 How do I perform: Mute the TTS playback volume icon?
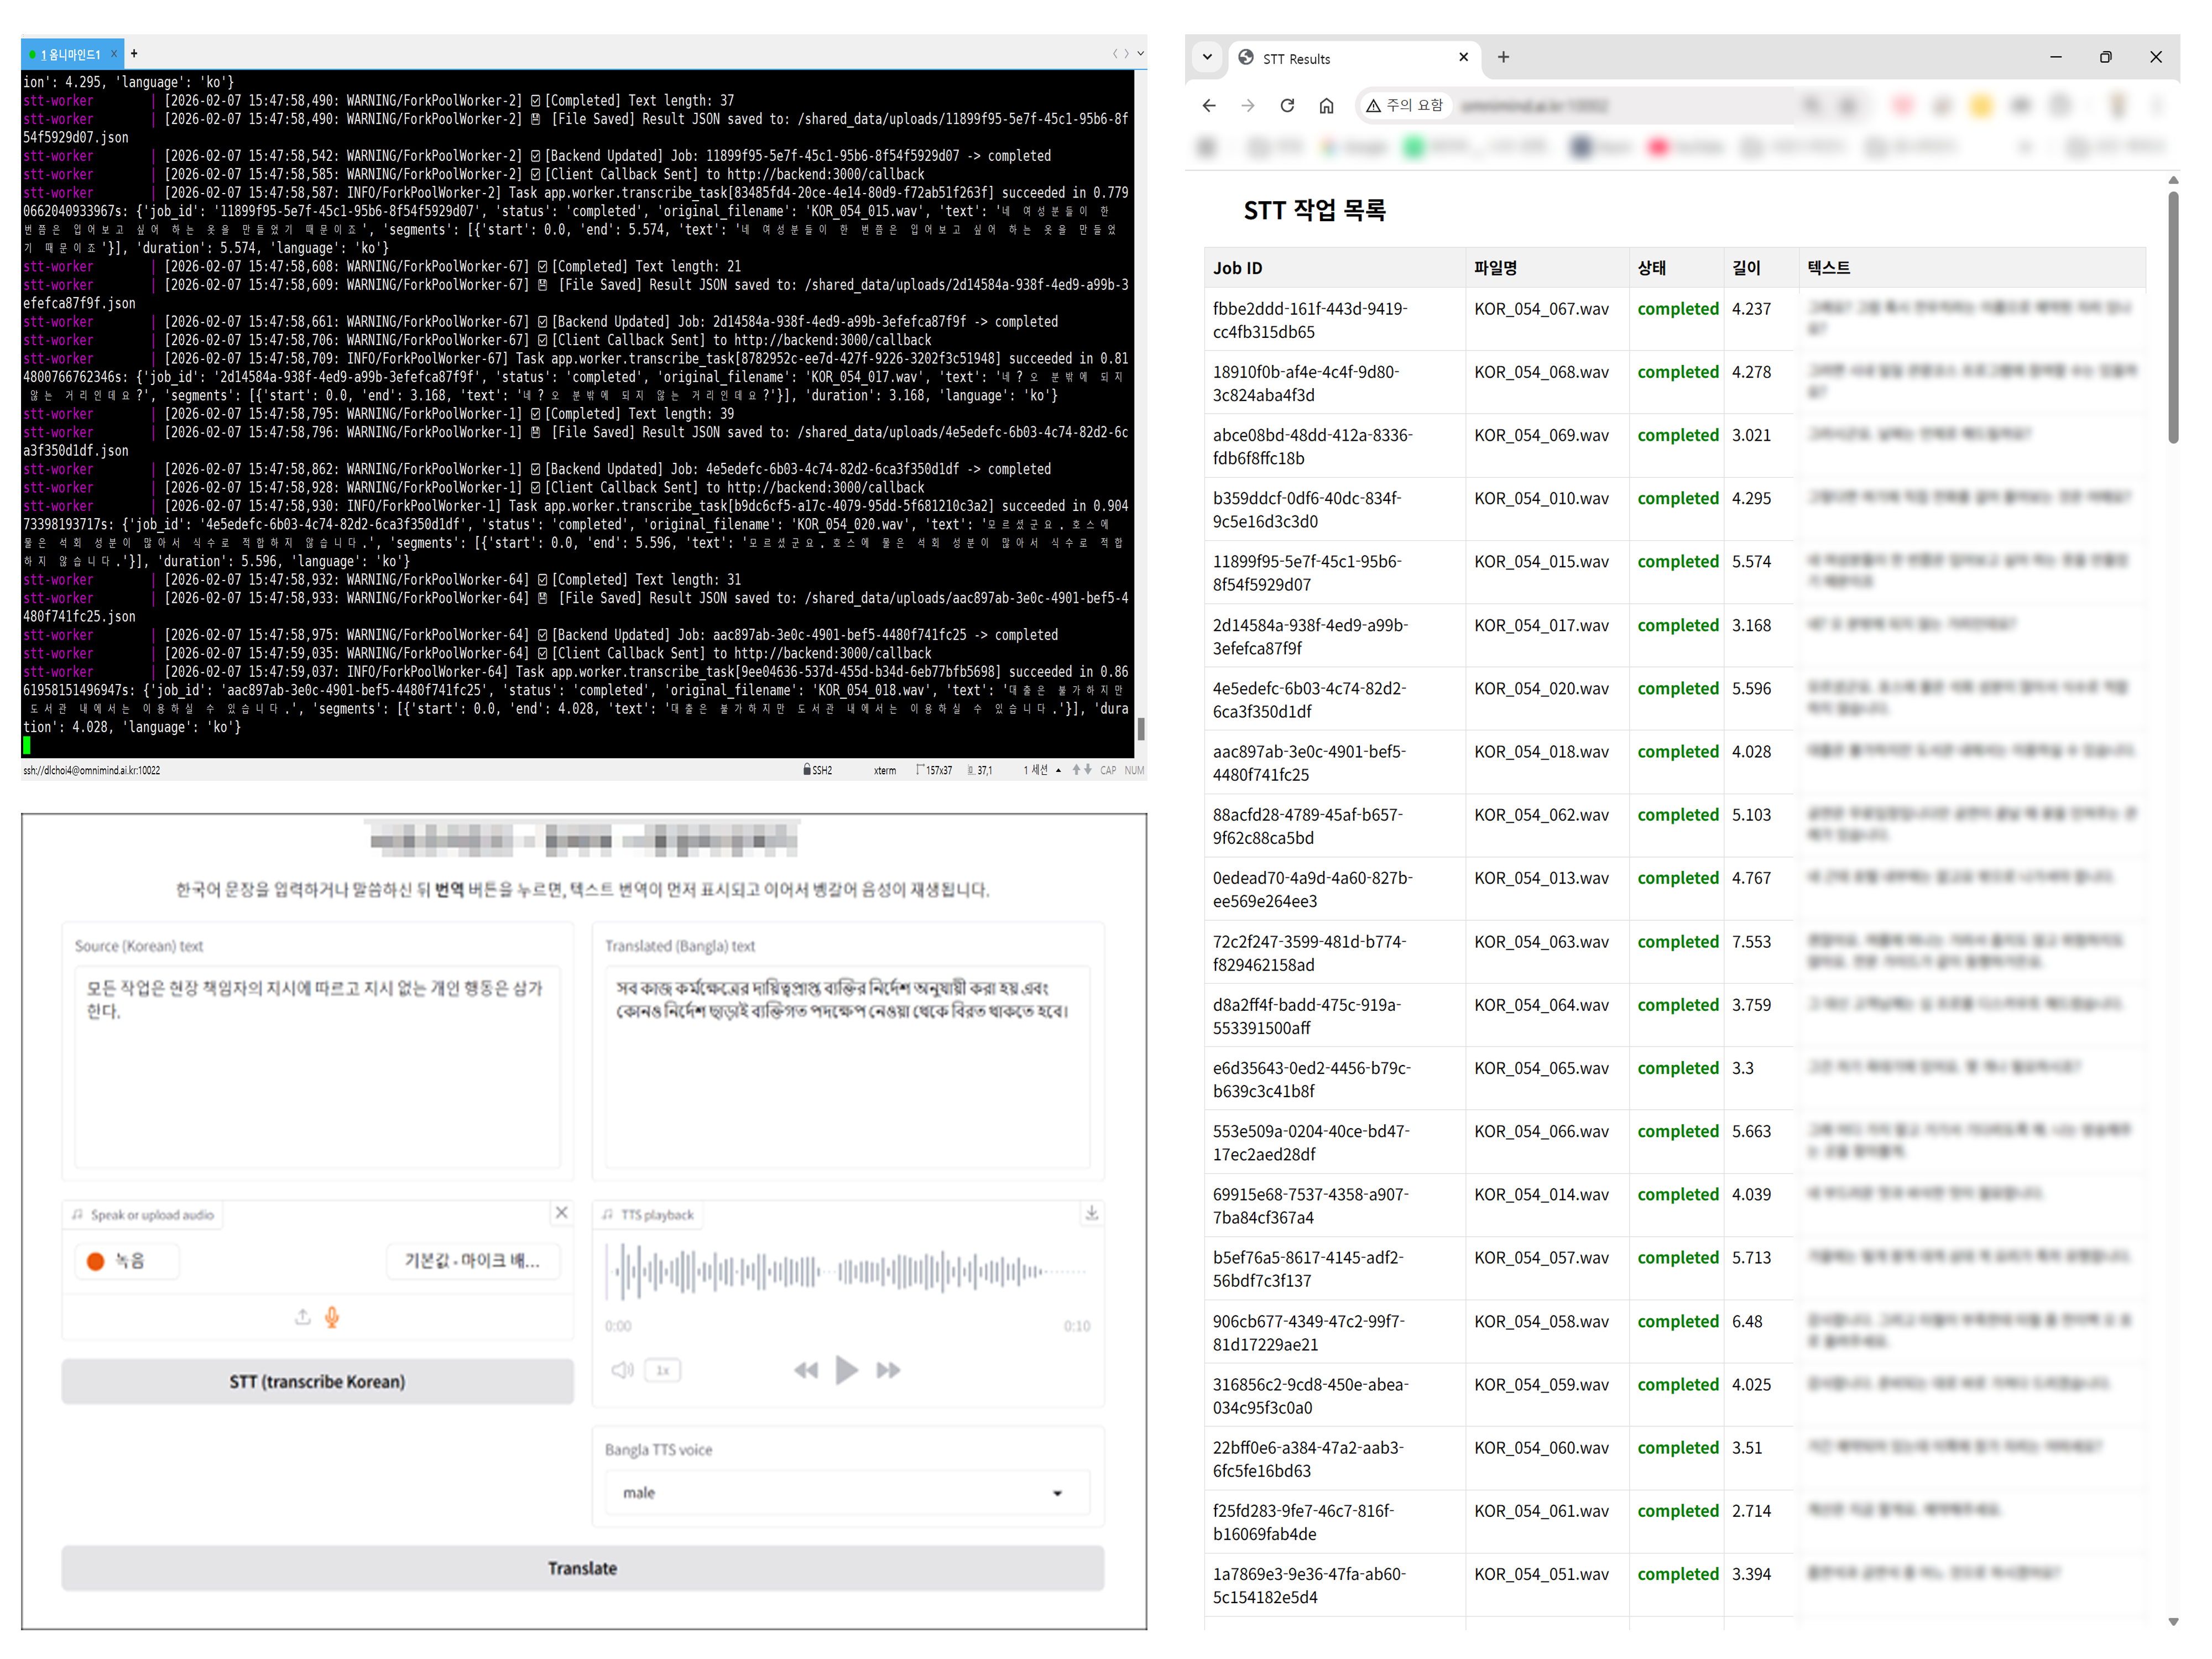tap(622, 1370)
